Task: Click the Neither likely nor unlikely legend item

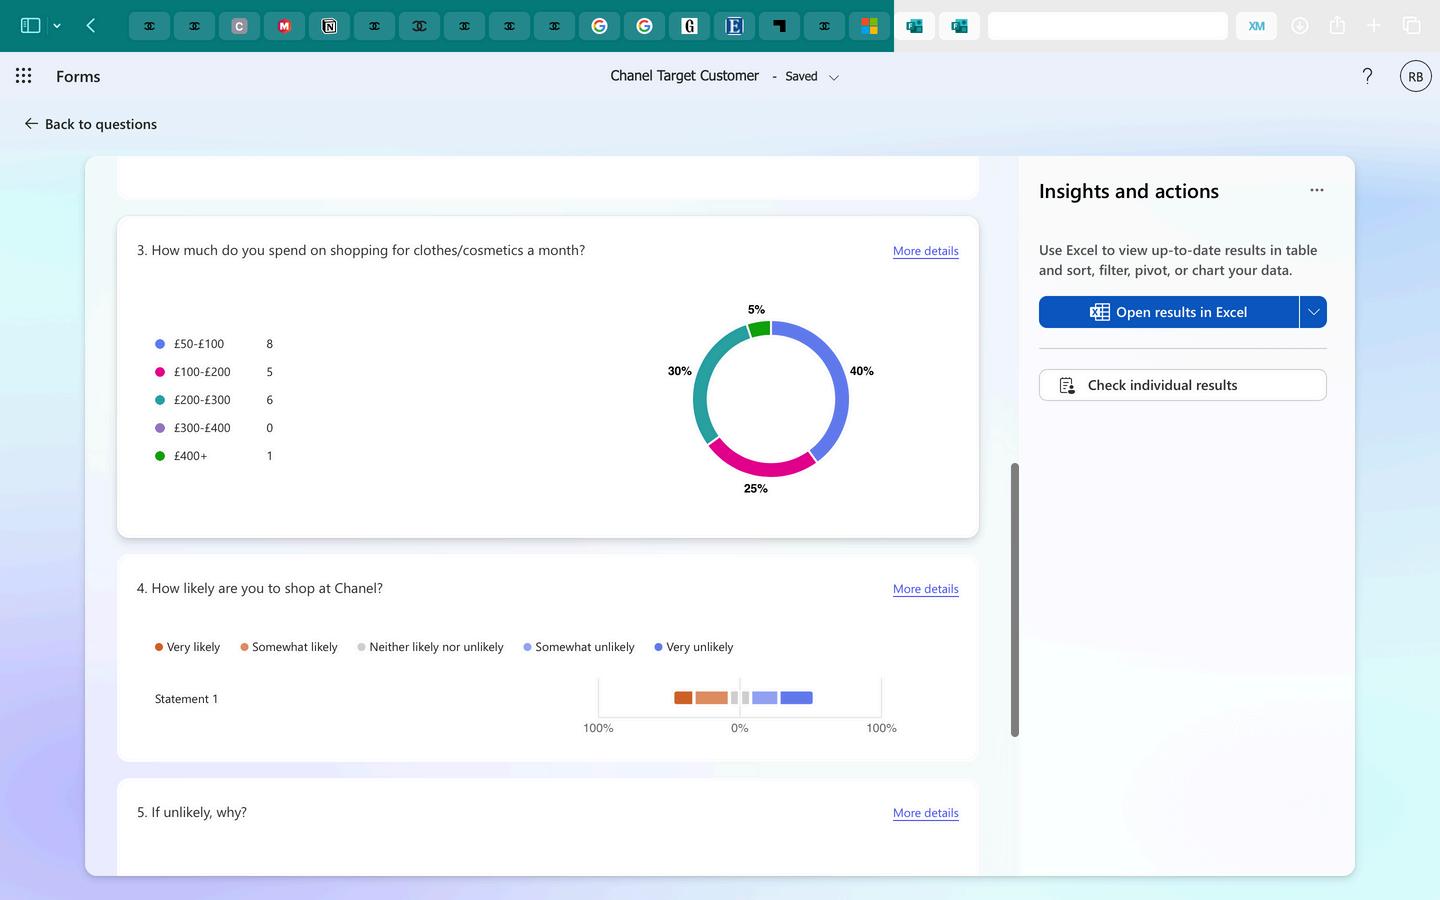Action: click(430, 647)
